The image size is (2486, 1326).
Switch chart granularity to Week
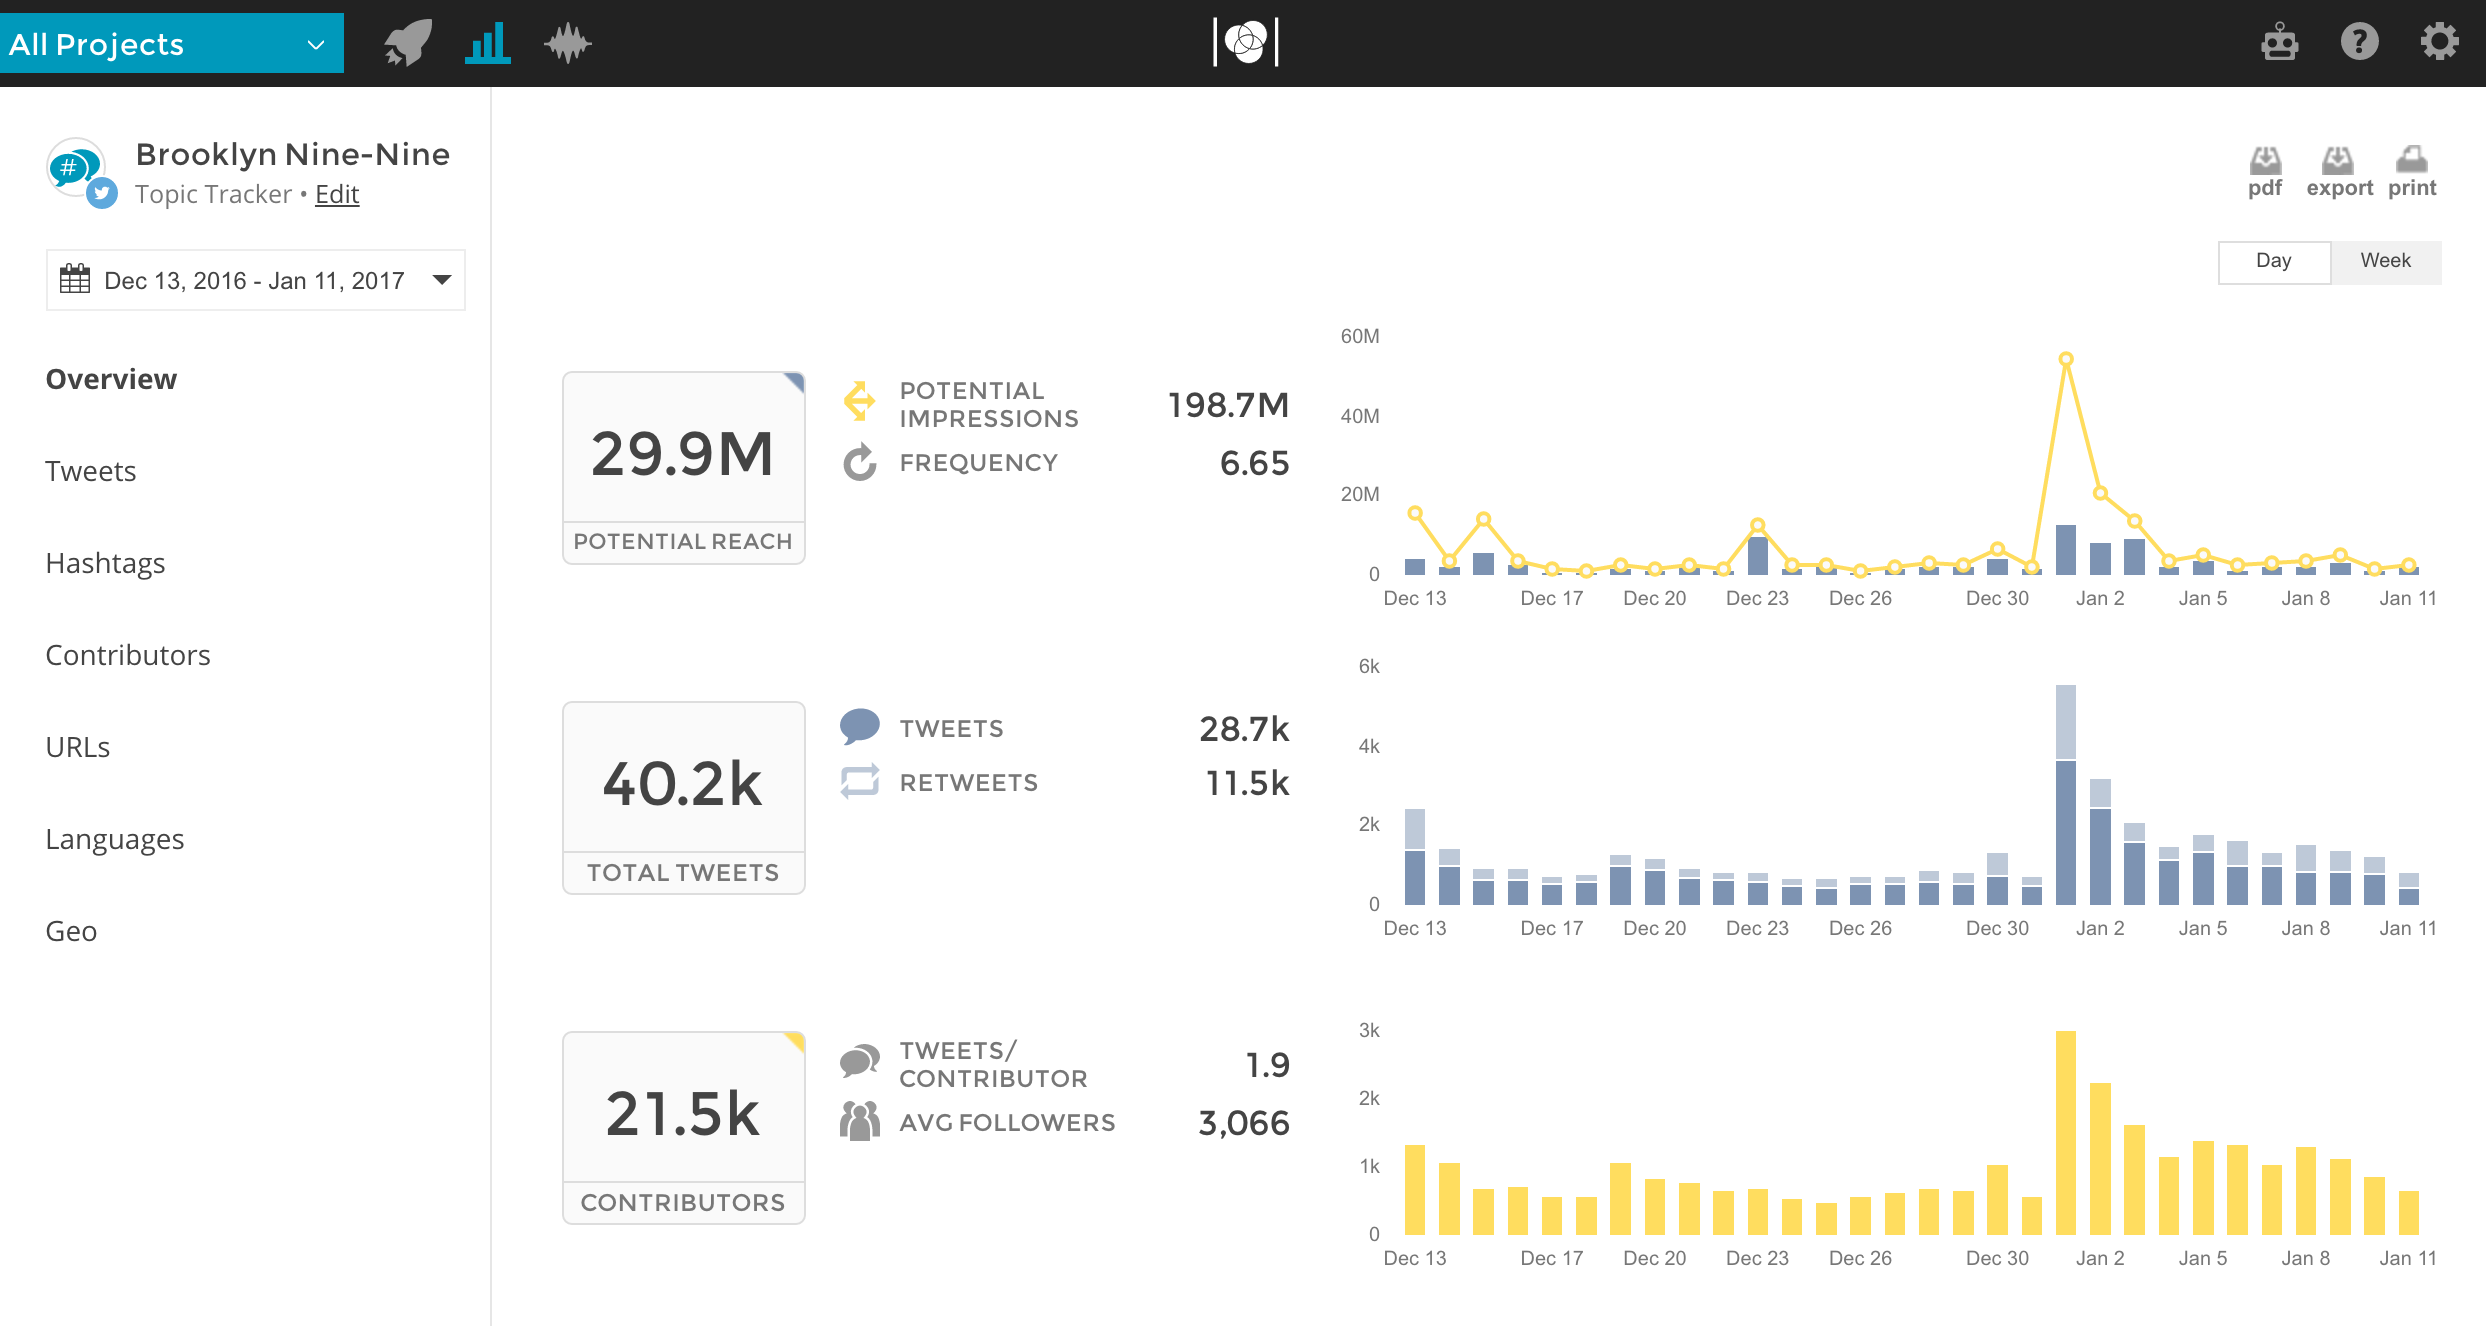[2385, 261]
